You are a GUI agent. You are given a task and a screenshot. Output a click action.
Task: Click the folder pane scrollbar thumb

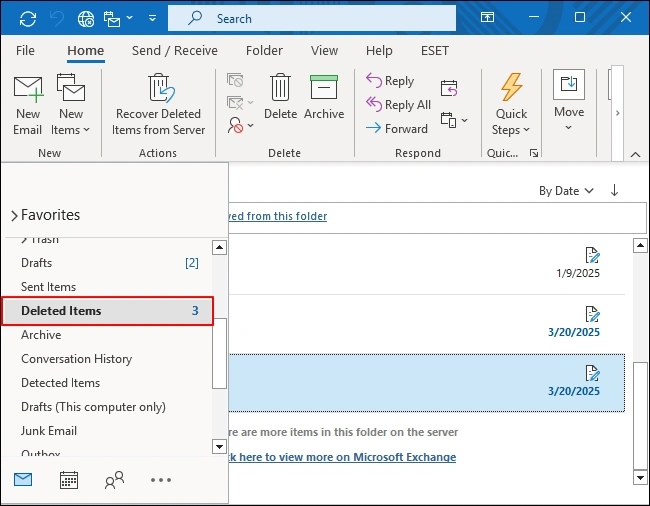point(219,353)
